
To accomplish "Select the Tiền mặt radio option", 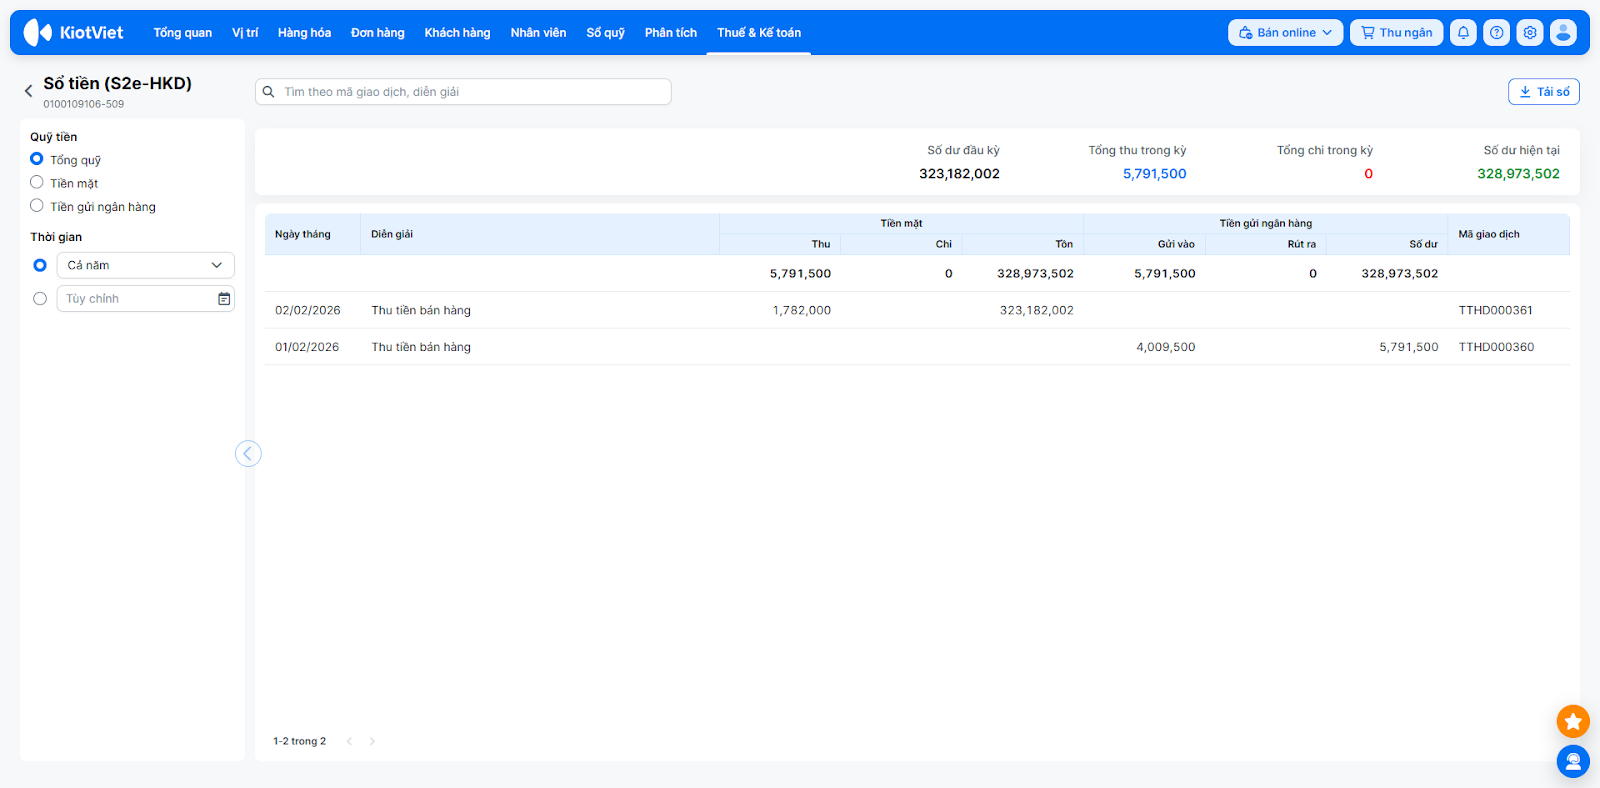I will click(x=37, y=183).
